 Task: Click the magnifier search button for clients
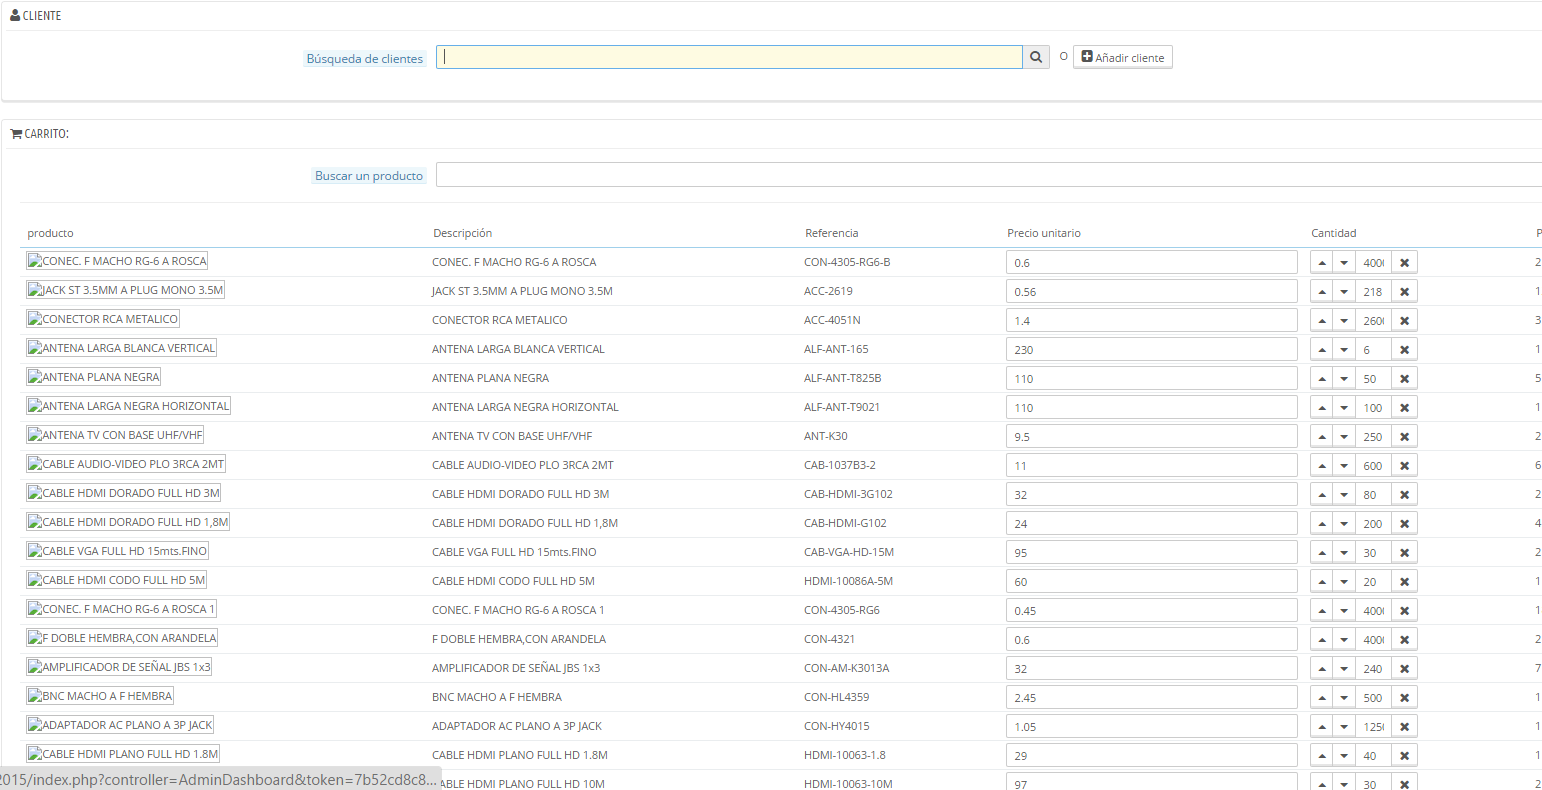point(1036,57)
